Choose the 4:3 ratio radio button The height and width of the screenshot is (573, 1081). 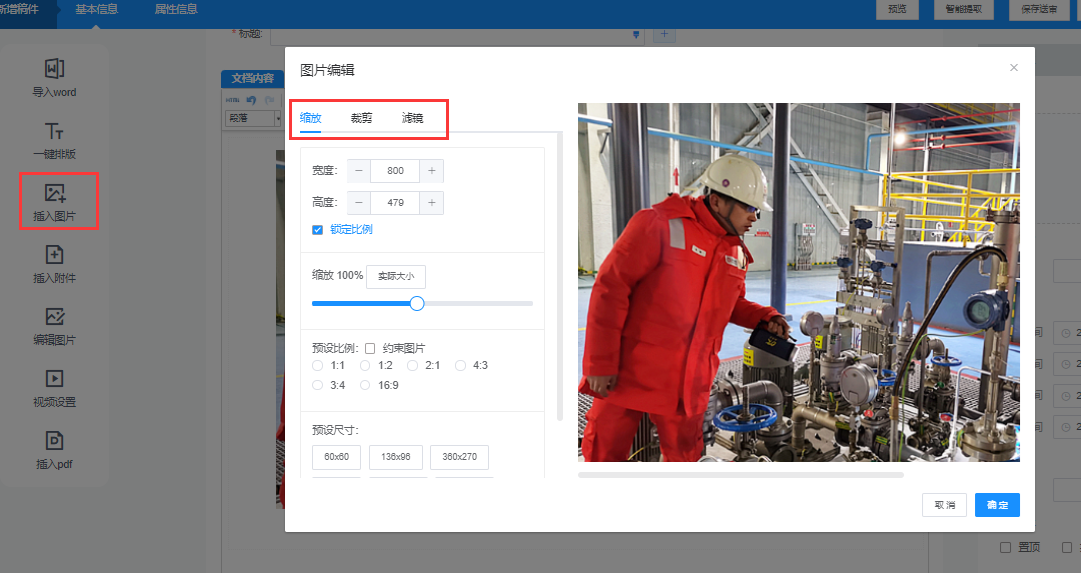click(461, 366)
